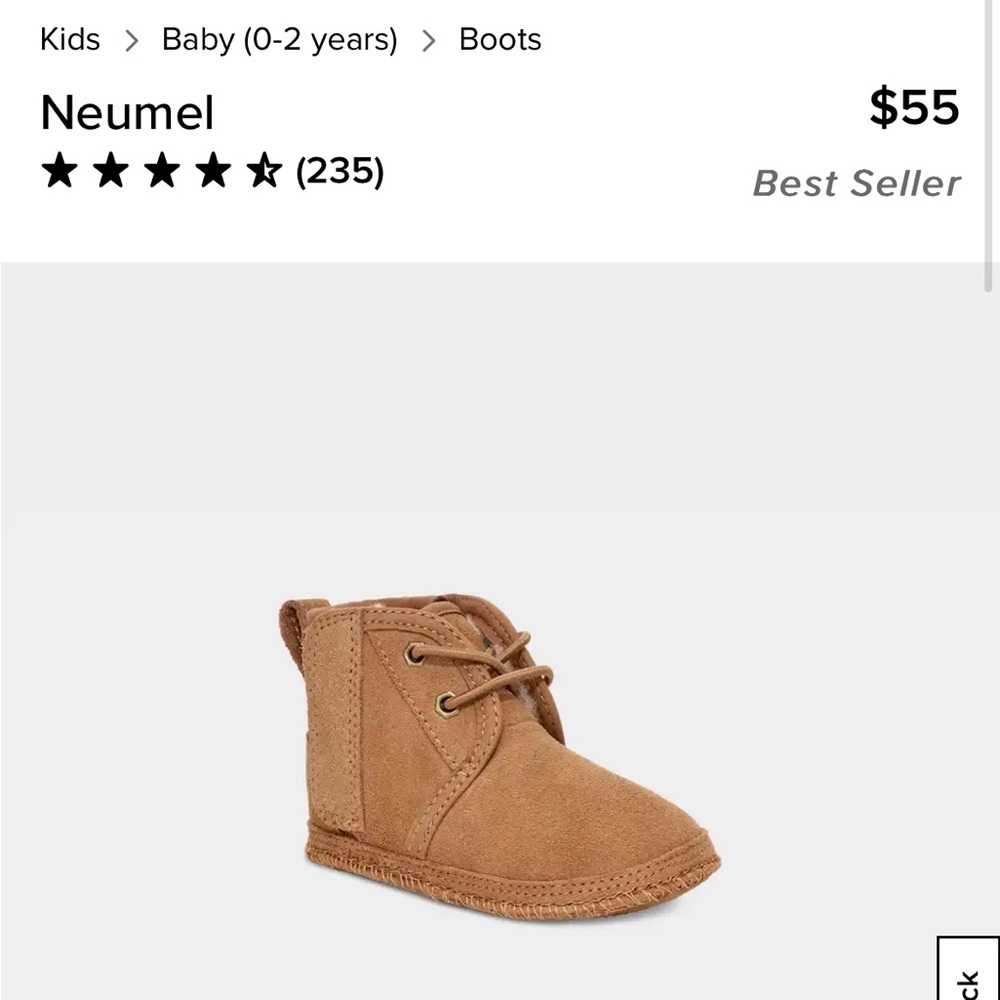Go to Boots via the breadcrumb trail
The height and width of the screenshot is (1000, 1000).
(500, 40)
